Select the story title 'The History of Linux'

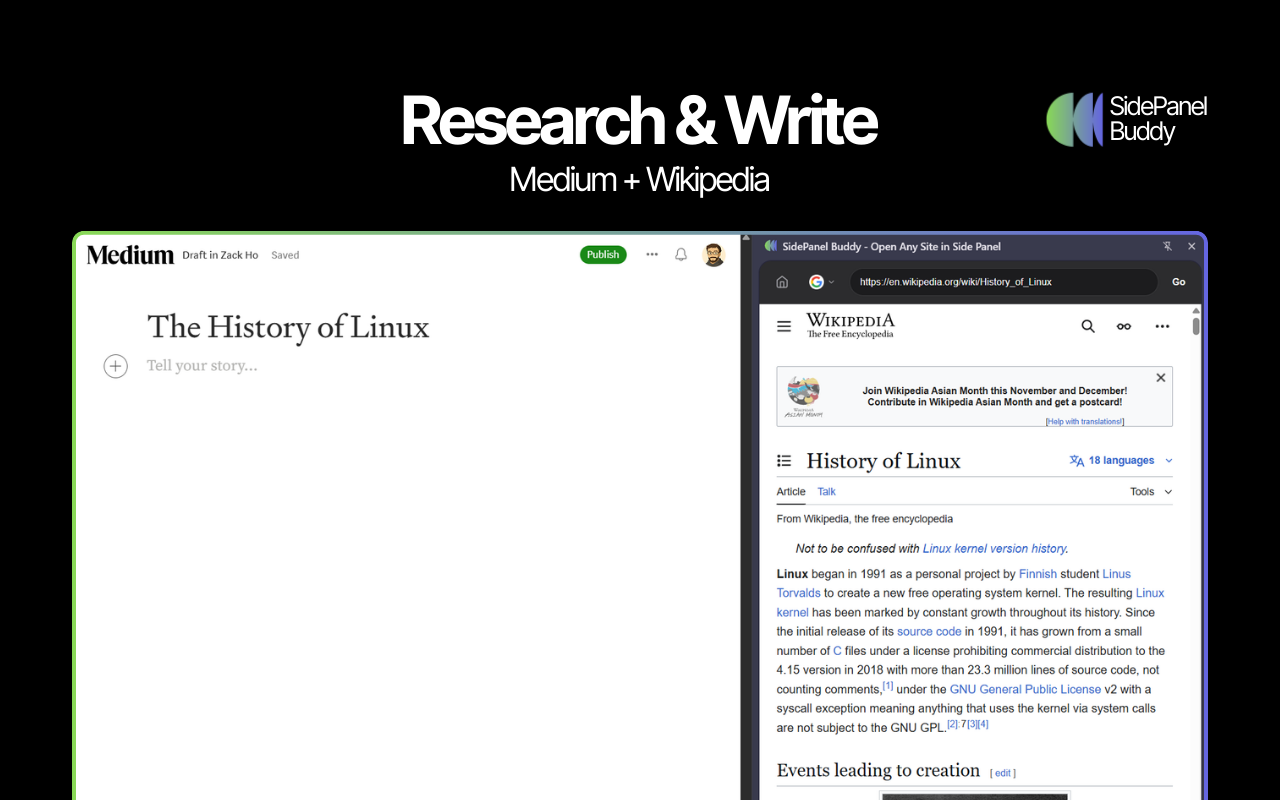point(288,327)
